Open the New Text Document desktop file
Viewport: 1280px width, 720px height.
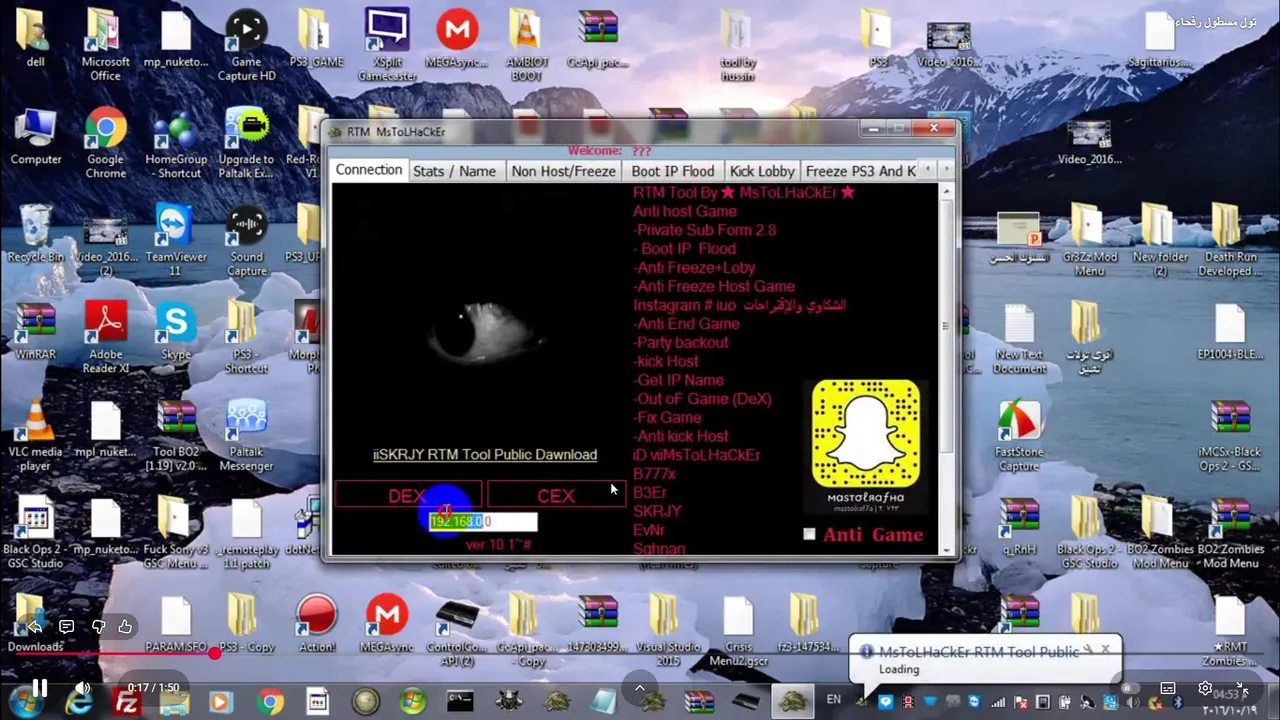(1019, 337)
